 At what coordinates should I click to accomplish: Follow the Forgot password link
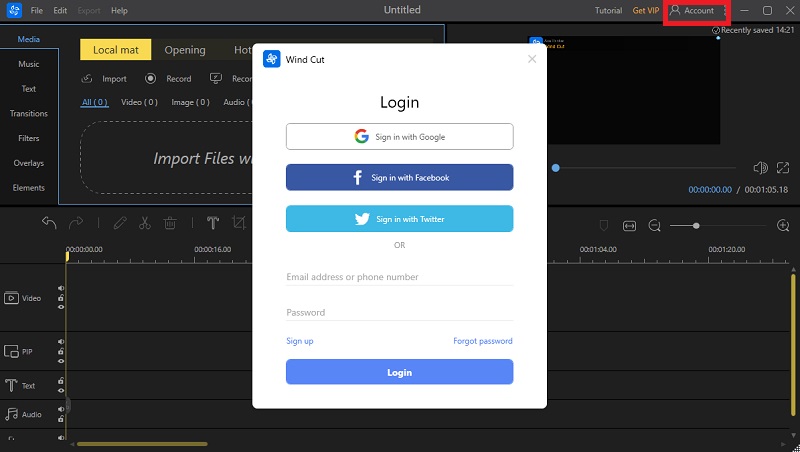pyautogui.click(x=483, y=341)
